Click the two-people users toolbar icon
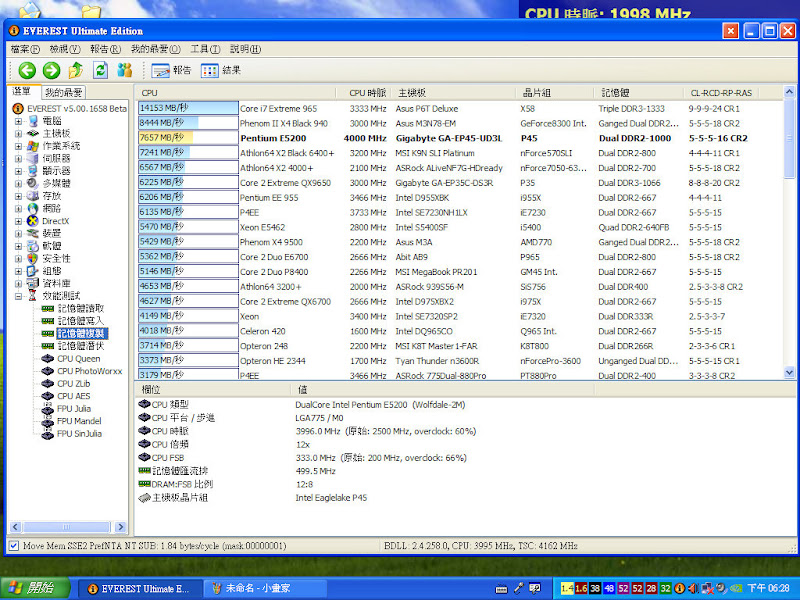Viewport: 800px width, 600px height. pos(125,70)
